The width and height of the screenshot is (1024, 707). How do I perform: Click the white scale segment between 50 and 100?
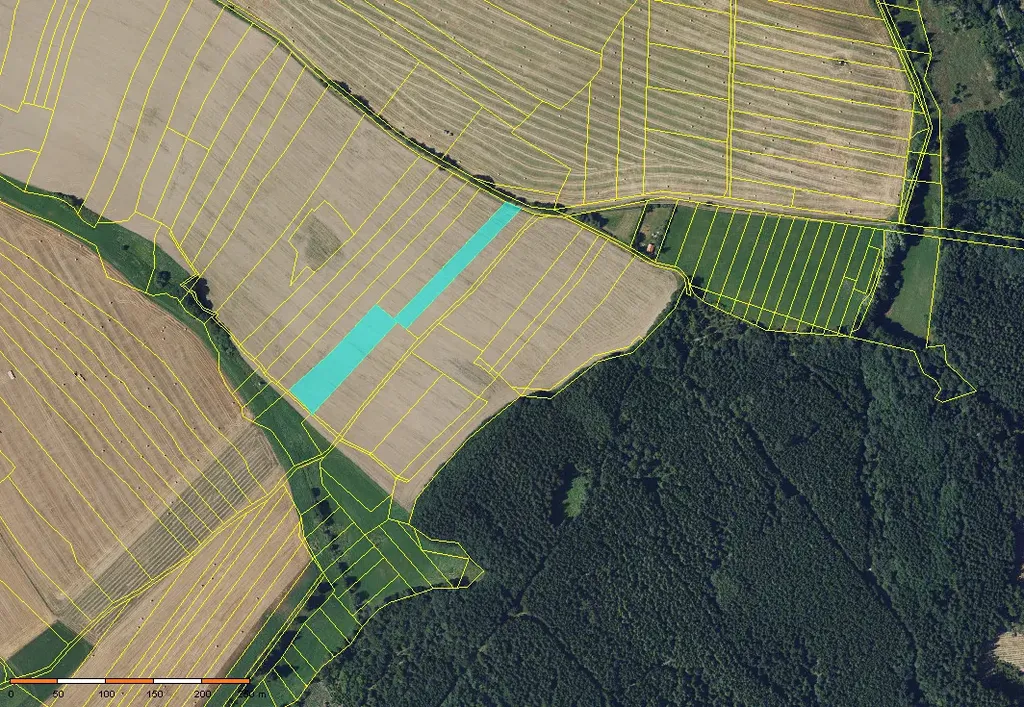[82, 681]
